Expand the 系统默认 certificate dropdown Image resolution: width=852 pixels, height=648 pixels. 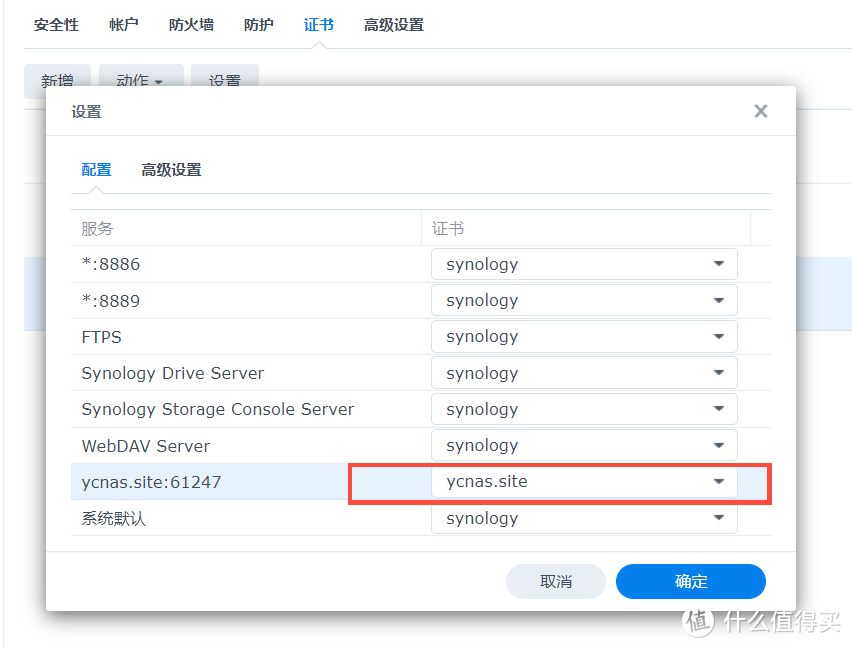tap(584, 518)
